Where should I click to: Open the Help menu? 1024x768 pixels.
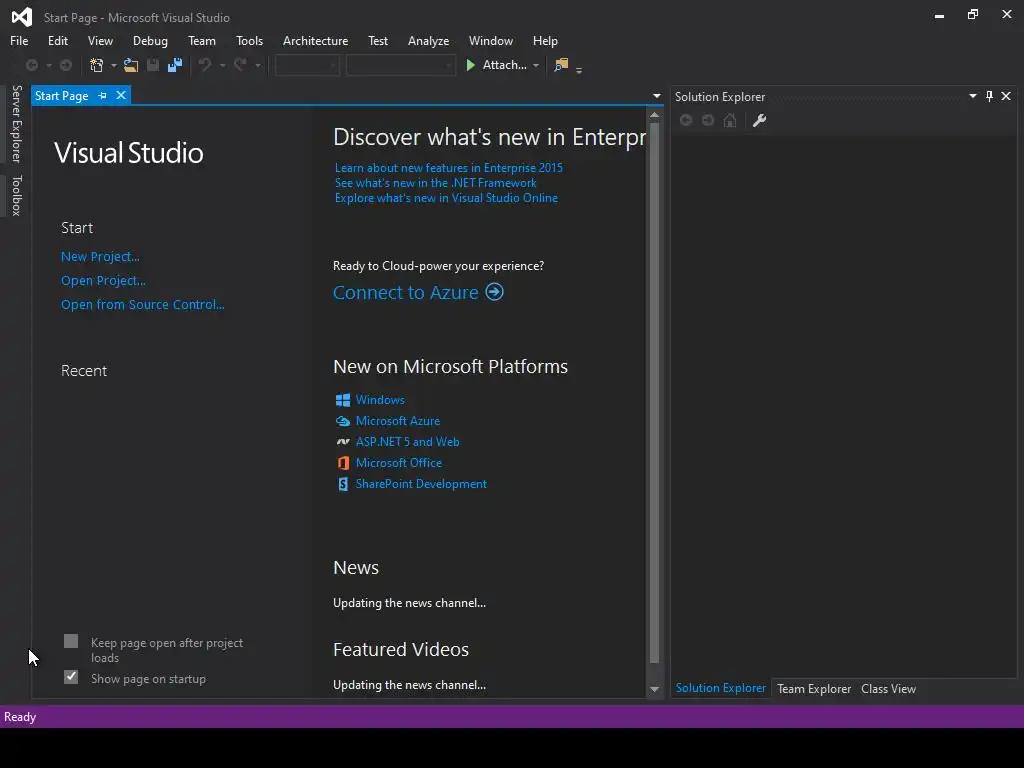[x=545, y=40]
